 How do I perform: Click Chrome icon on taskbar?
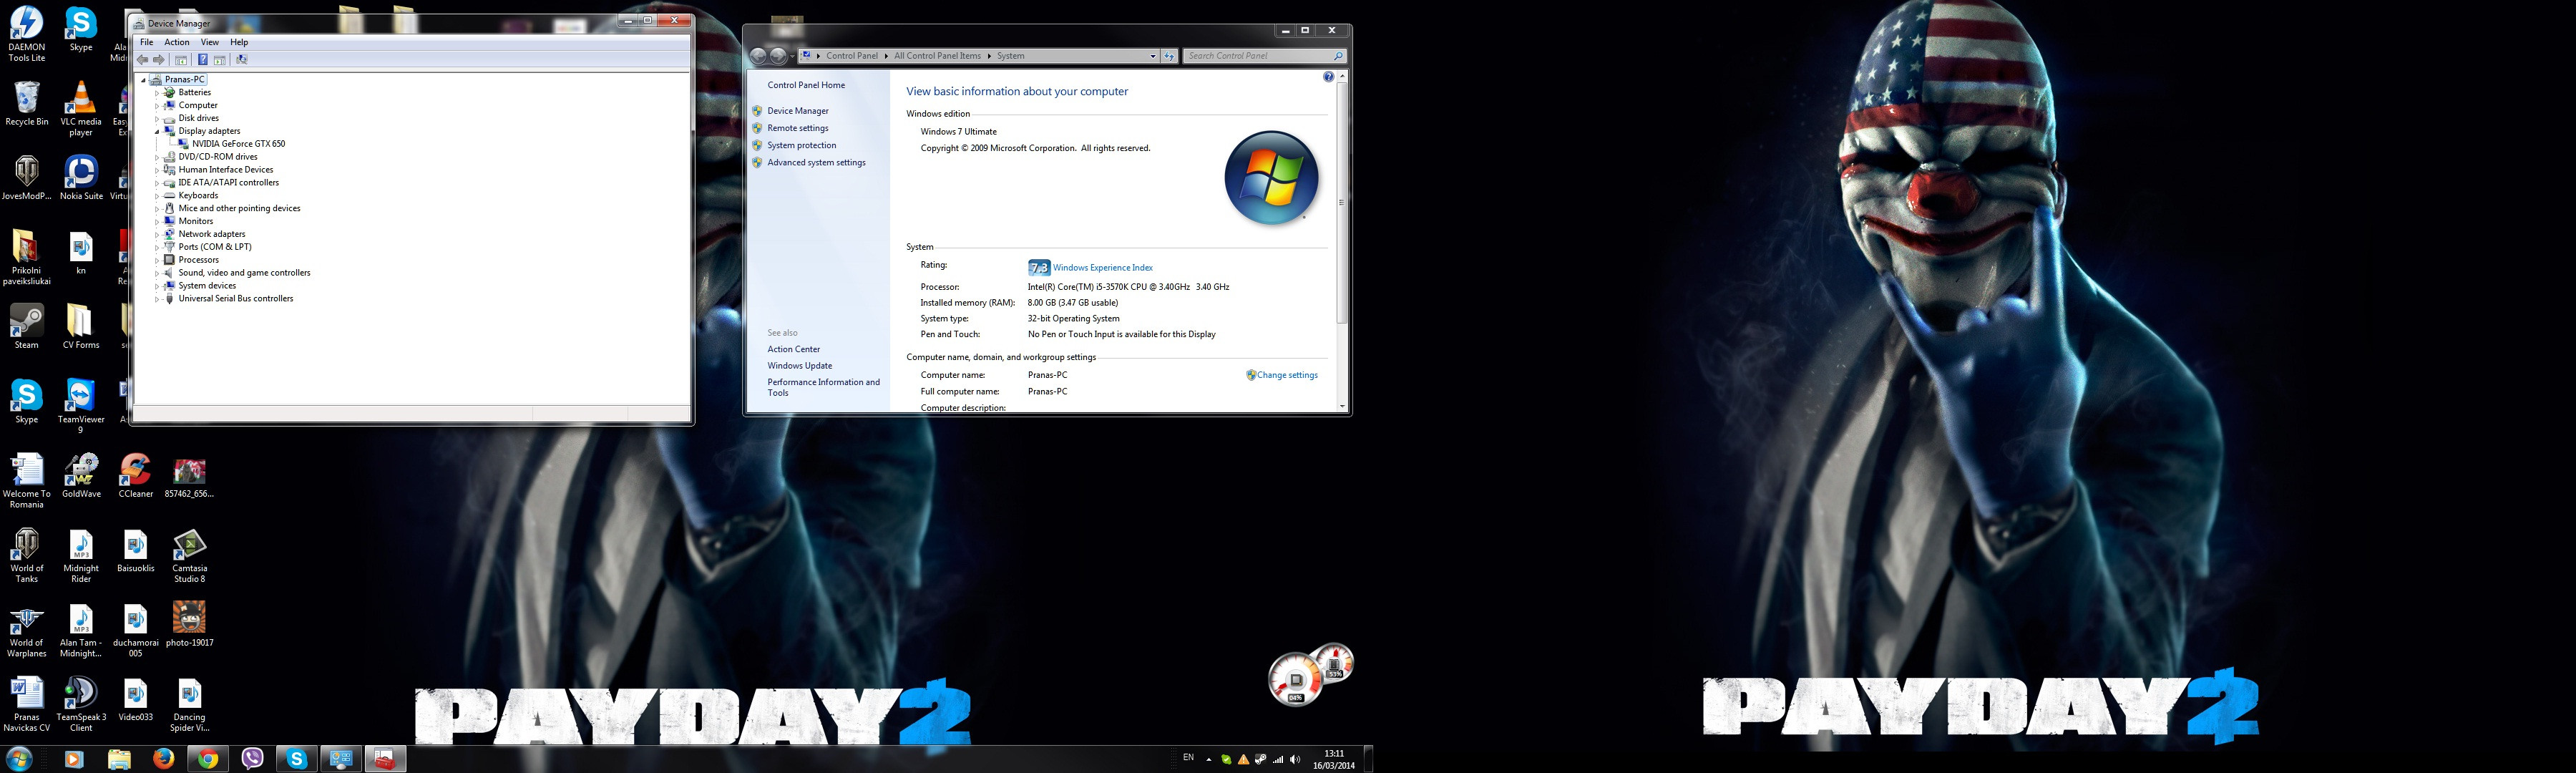click(x=208, y=759)
